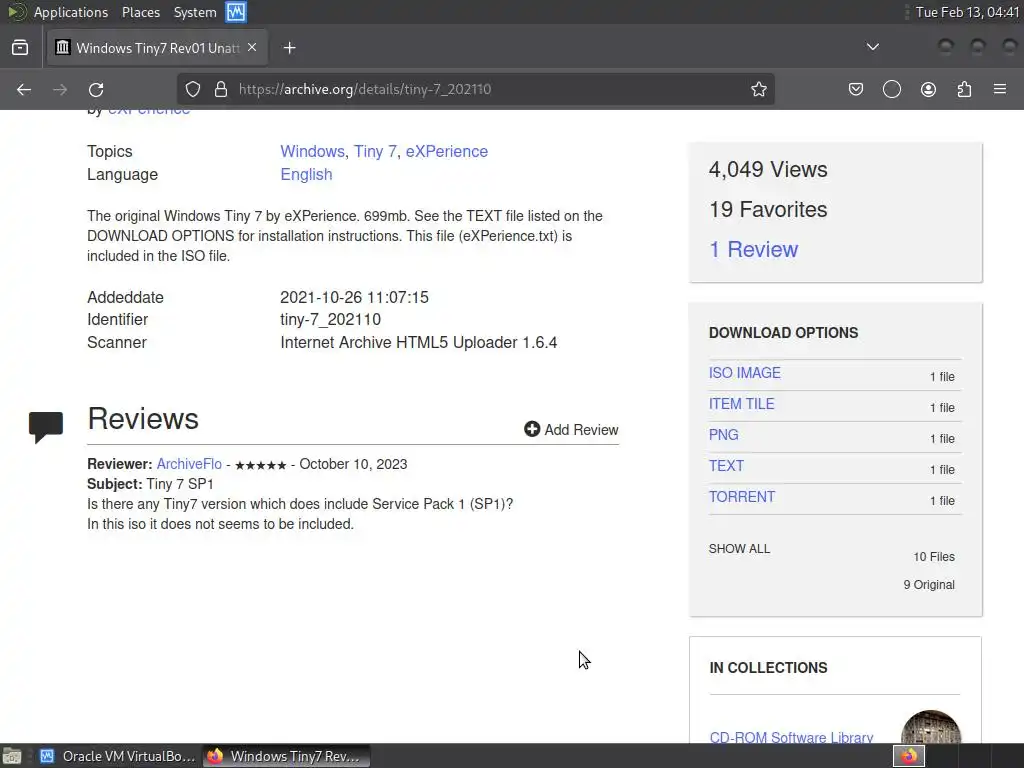The height and width of the screenshot is (768, 1024).
Task: Click SHOW ALL download files
Action: [x=739, y=549]
